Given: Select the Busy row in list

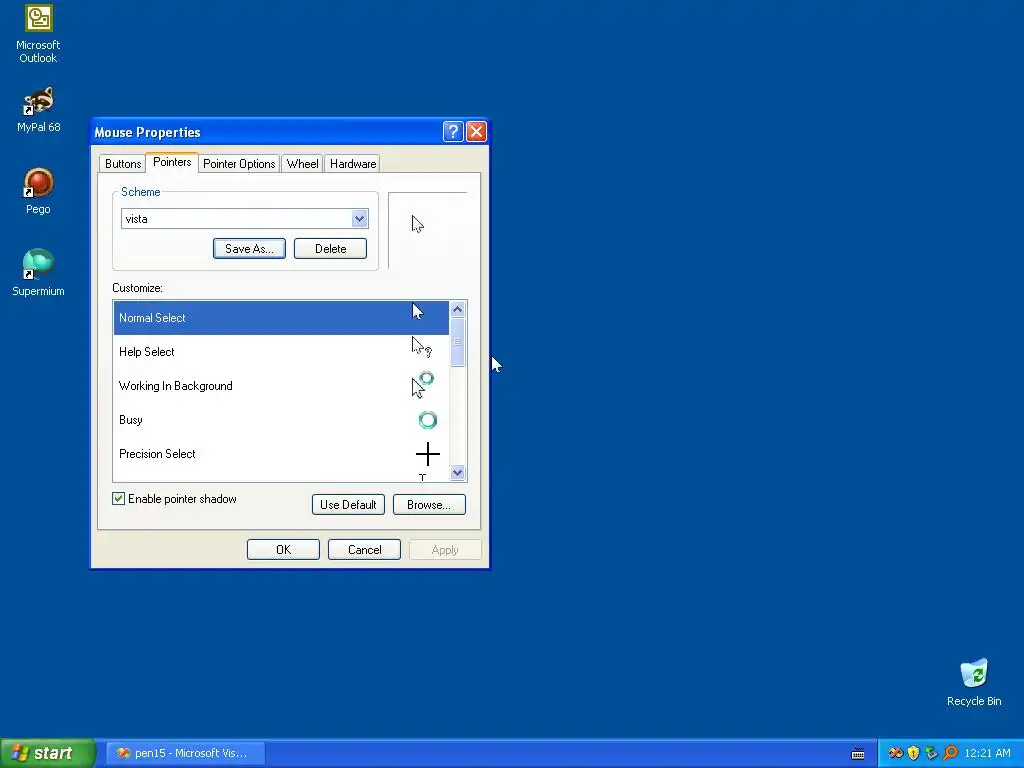Looking at the screenshot, I should [x=281, y=420].
